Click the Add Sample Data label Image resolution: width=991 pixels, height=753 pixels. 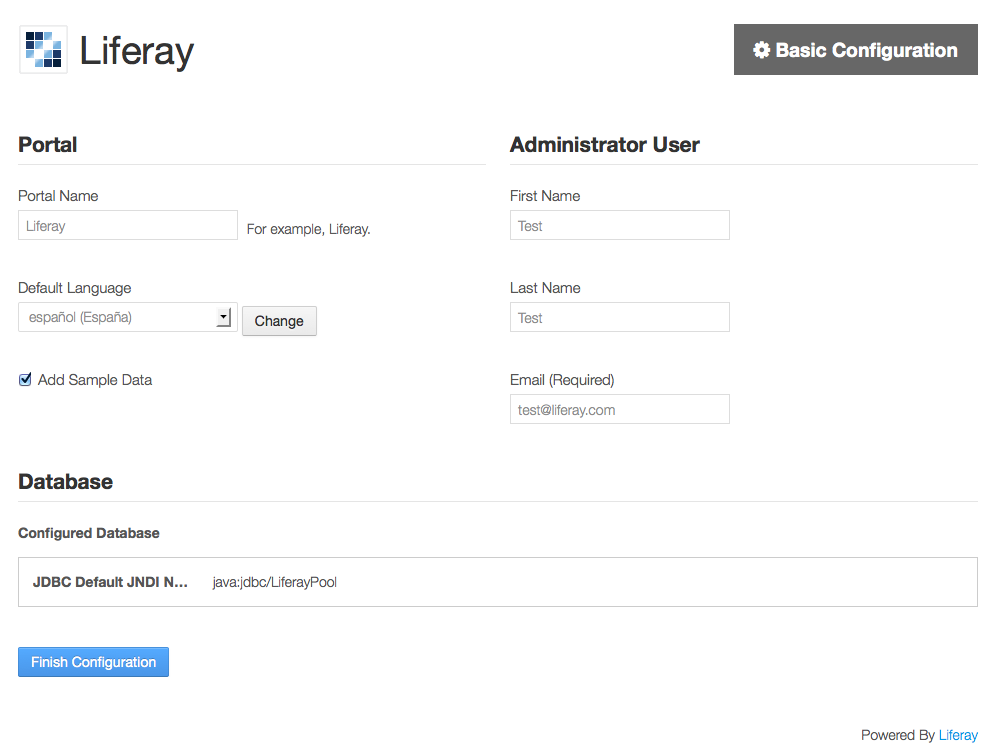click(x=95, y=380)
